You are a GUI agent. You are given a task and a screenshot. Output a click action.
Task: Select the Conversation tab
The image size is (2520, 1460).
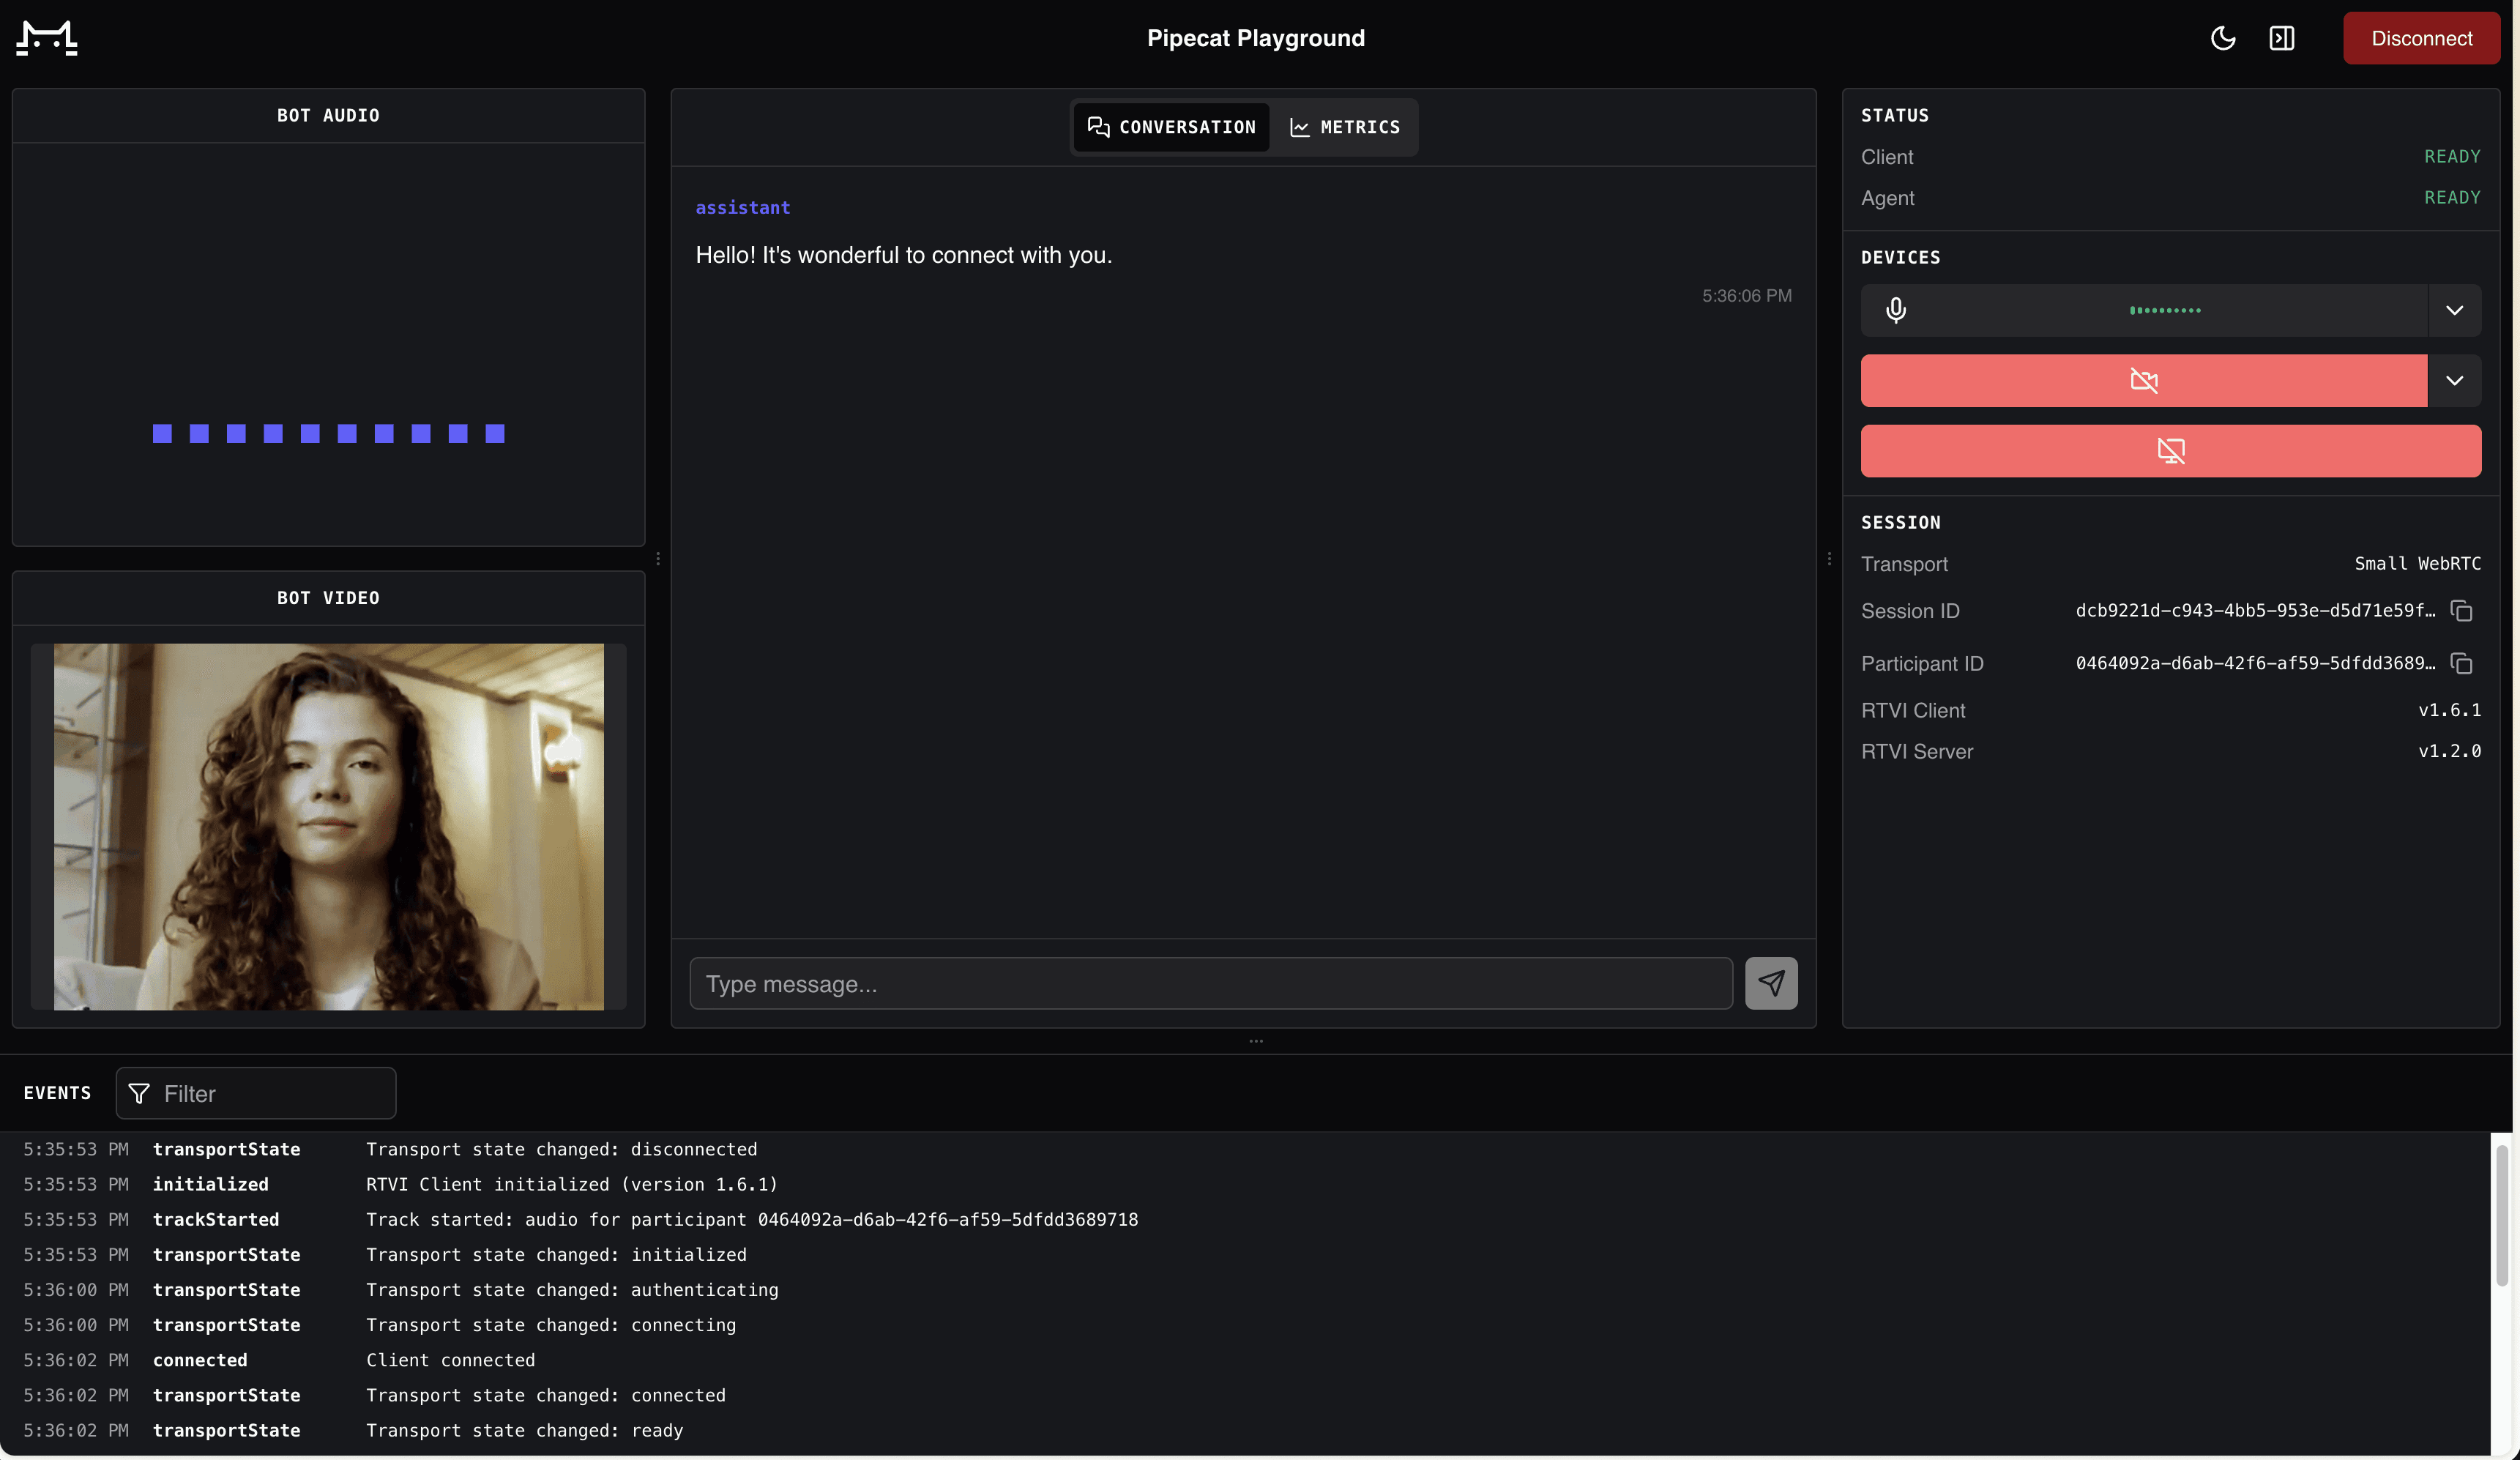click(x=1171, y=127)
